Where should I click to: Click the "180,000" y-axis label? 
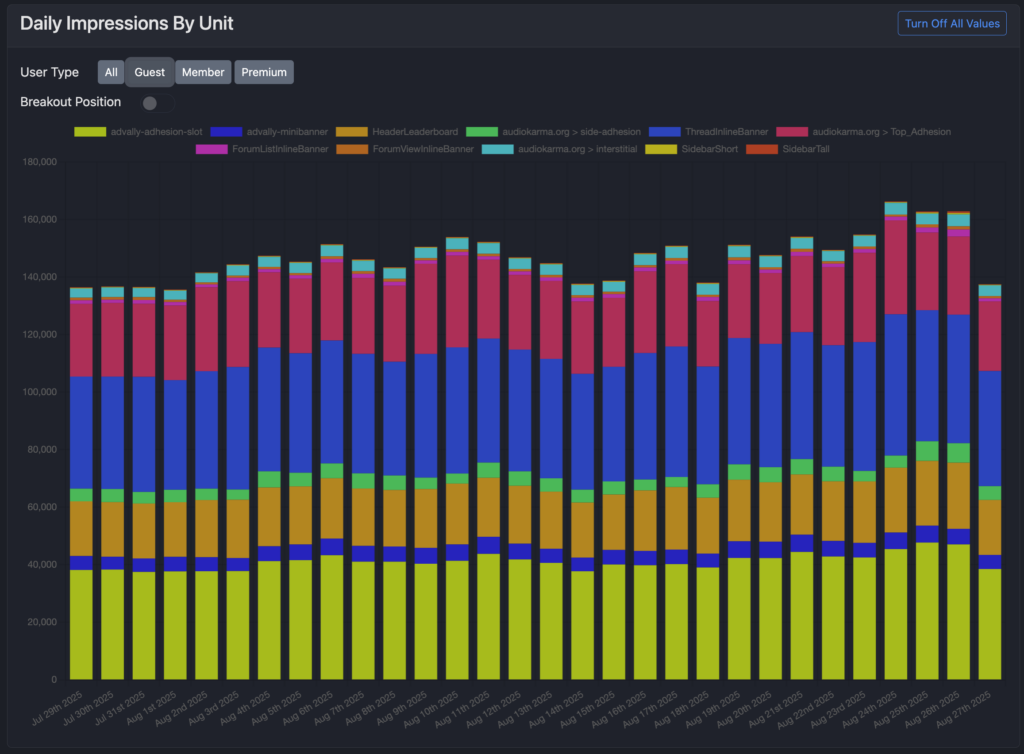(x=40, y=162)
